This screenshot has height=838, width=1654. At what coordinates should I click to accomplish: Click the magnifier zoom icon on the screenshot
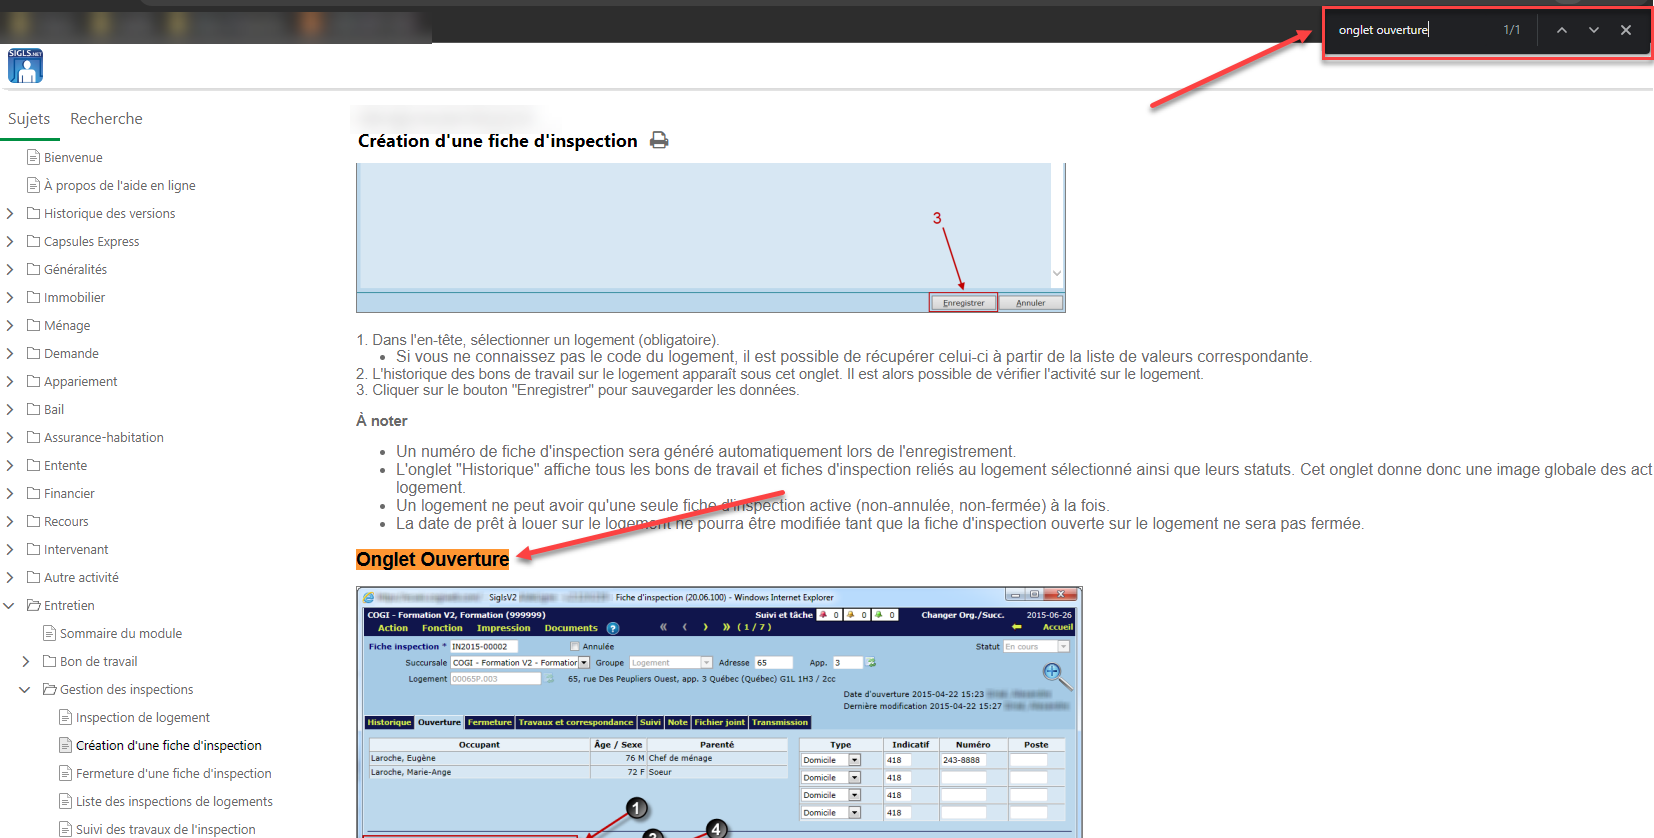tap(1054, 674)
